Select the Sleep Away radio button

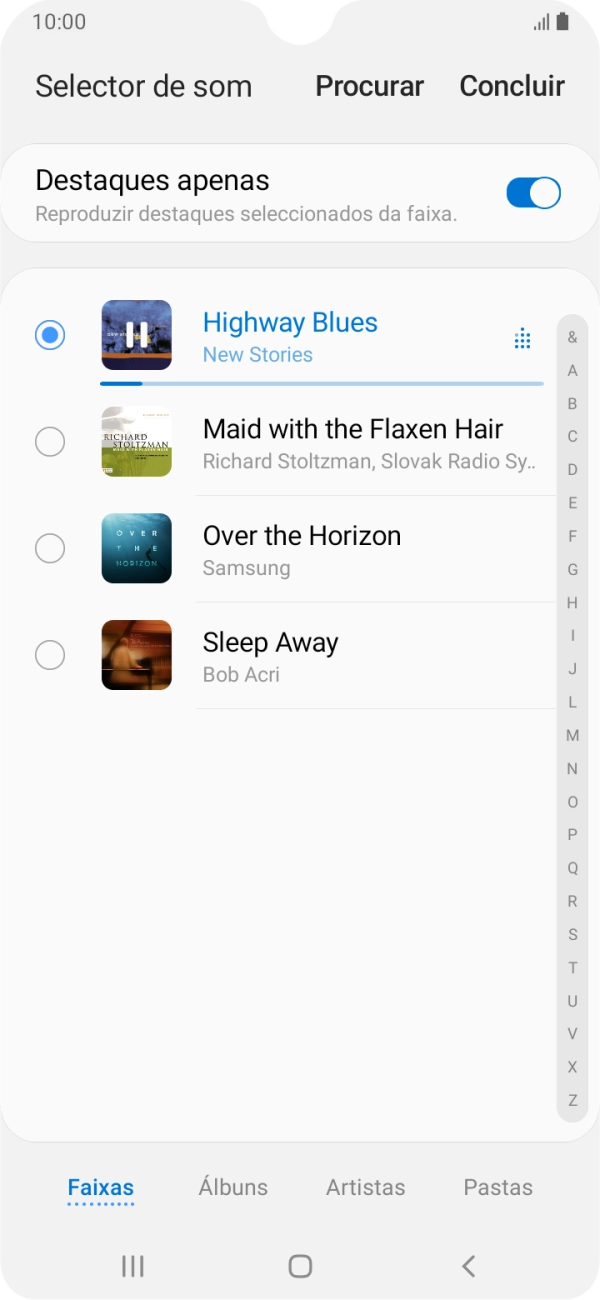pyautogui.click(x=50, y=655)
